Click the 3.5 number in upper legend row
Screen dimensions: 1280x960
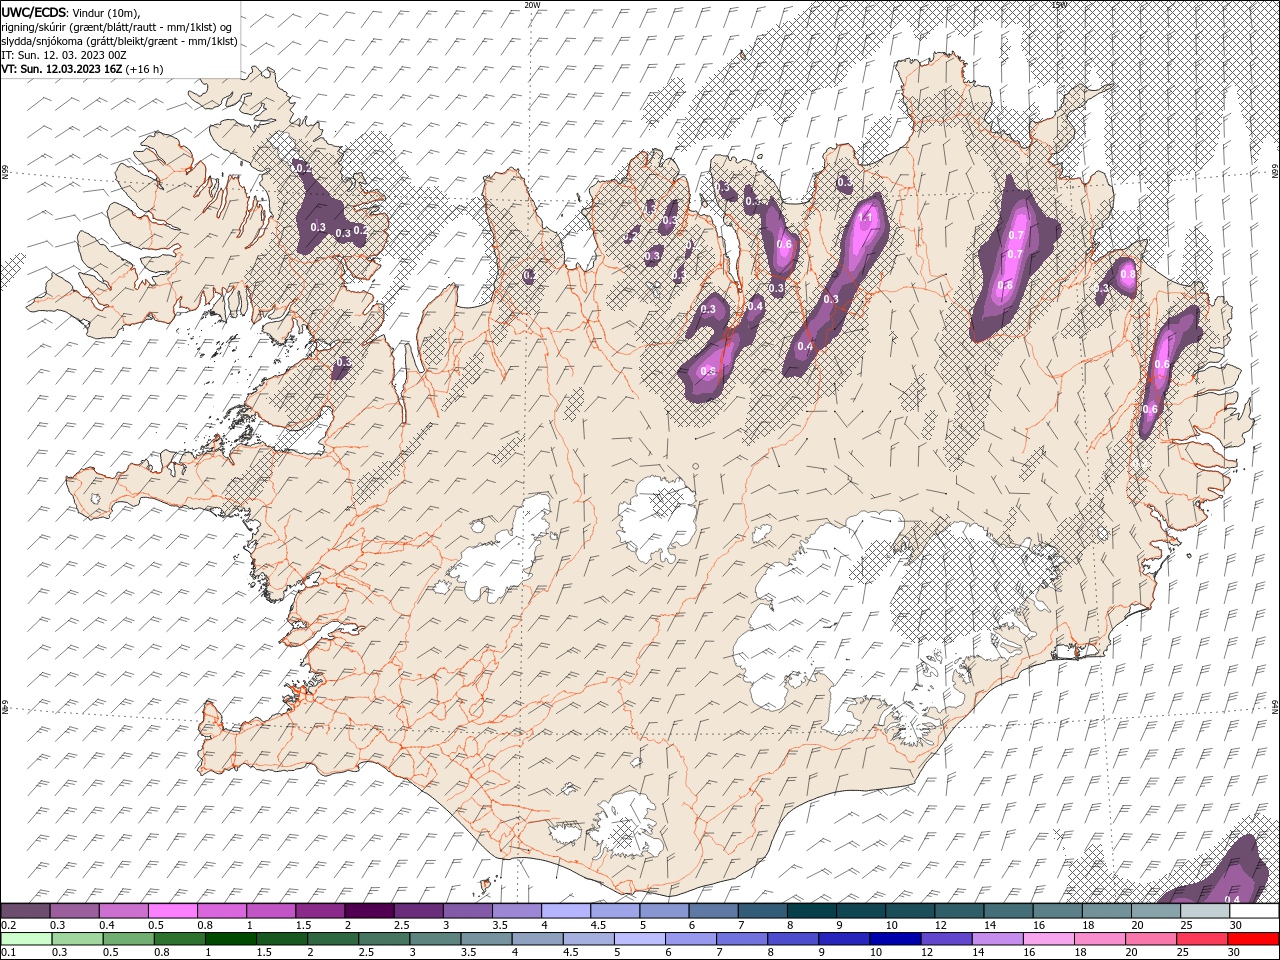pyautogui.click(x=500, y=925)
